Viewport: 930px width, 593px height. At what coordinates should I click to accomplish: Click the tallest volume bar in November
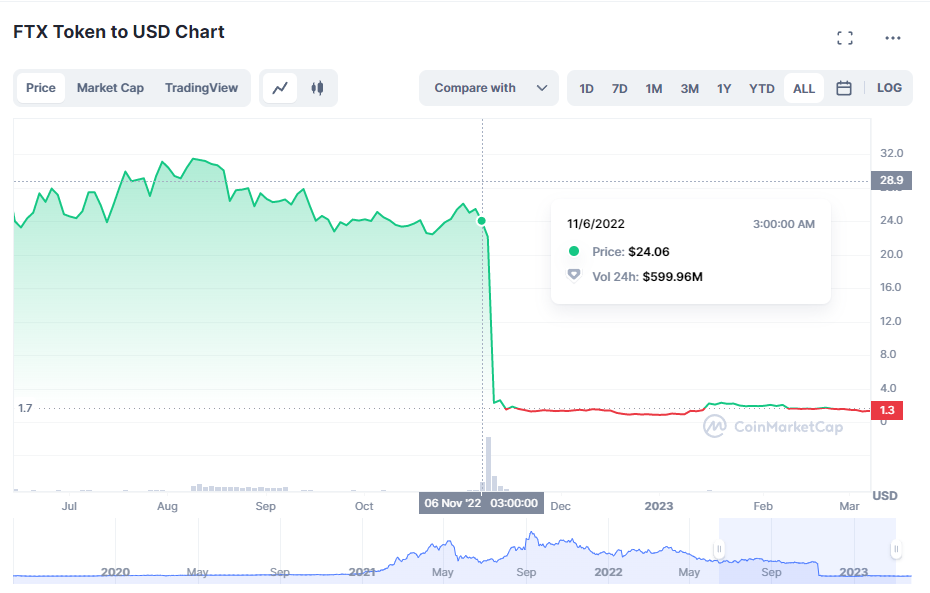point(489,464)
